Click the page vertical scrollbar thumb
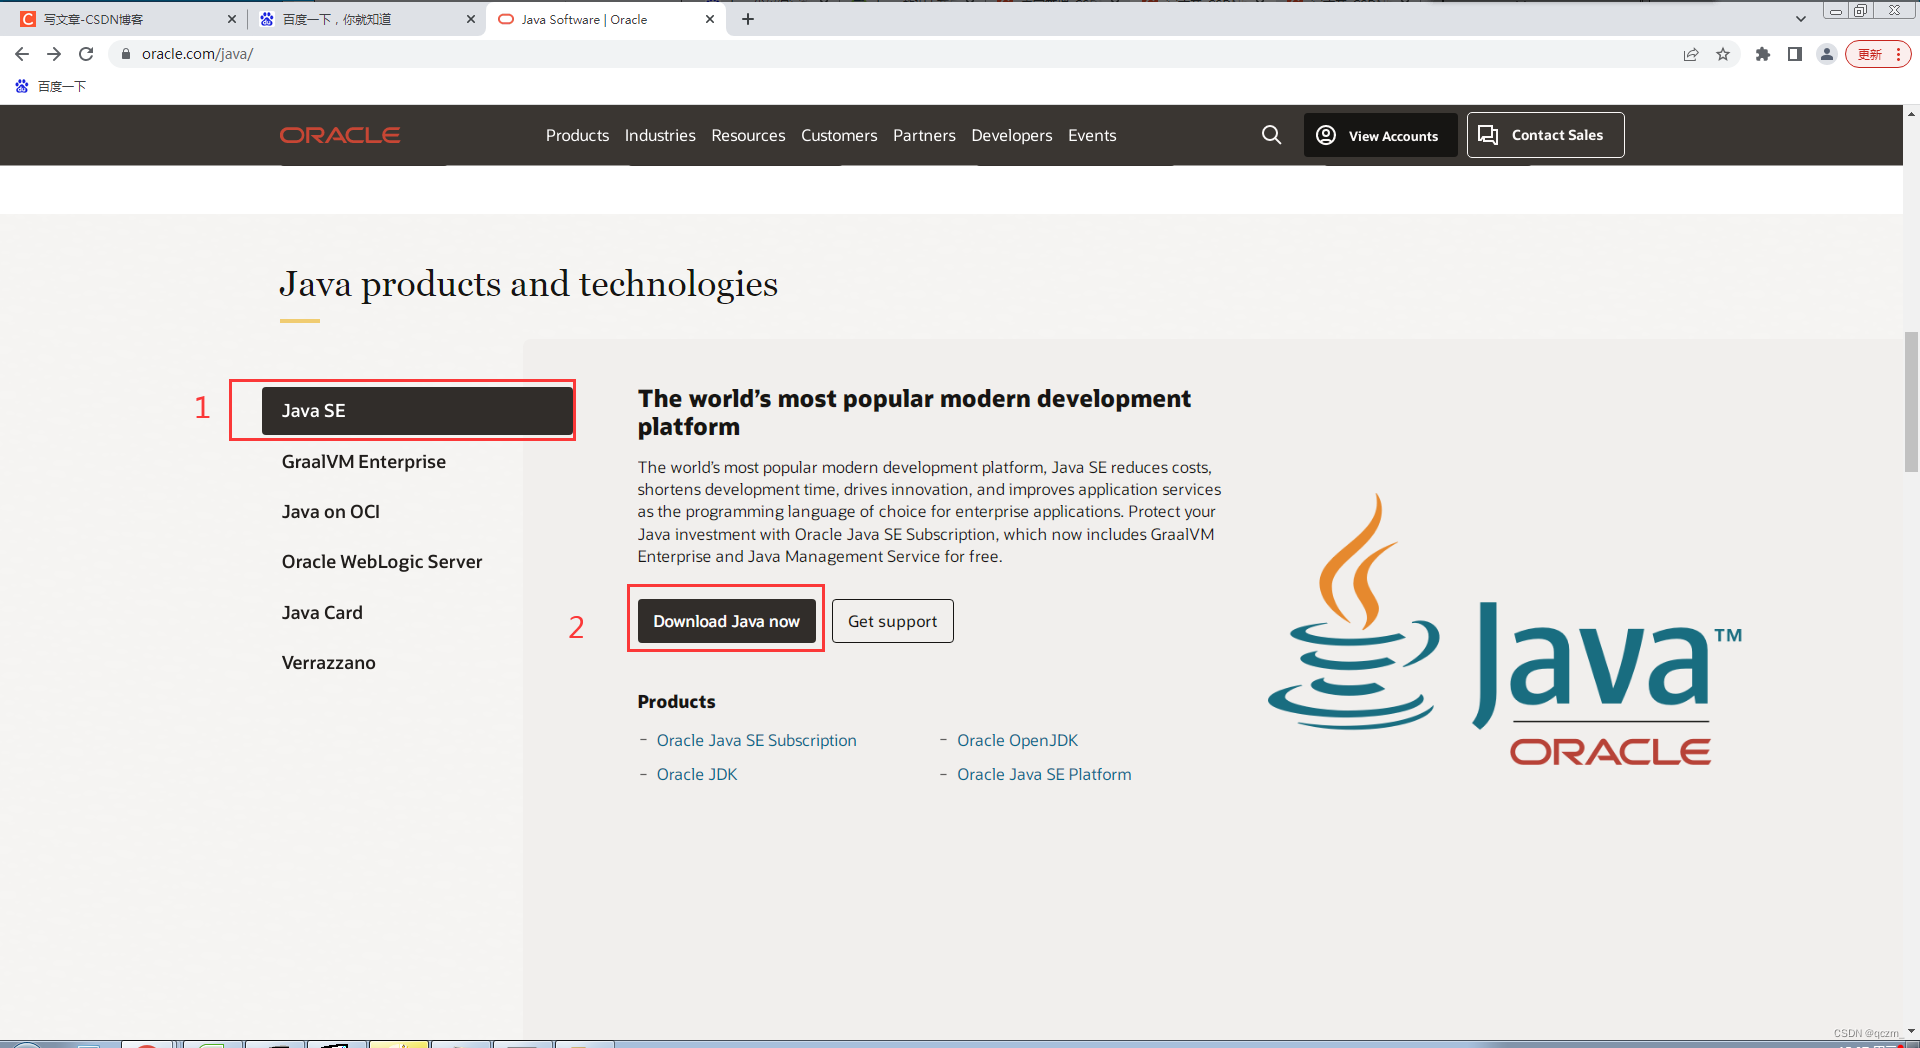Image resolution: width=1920 pixels, height=1048 pixels. click(1911, 401)
